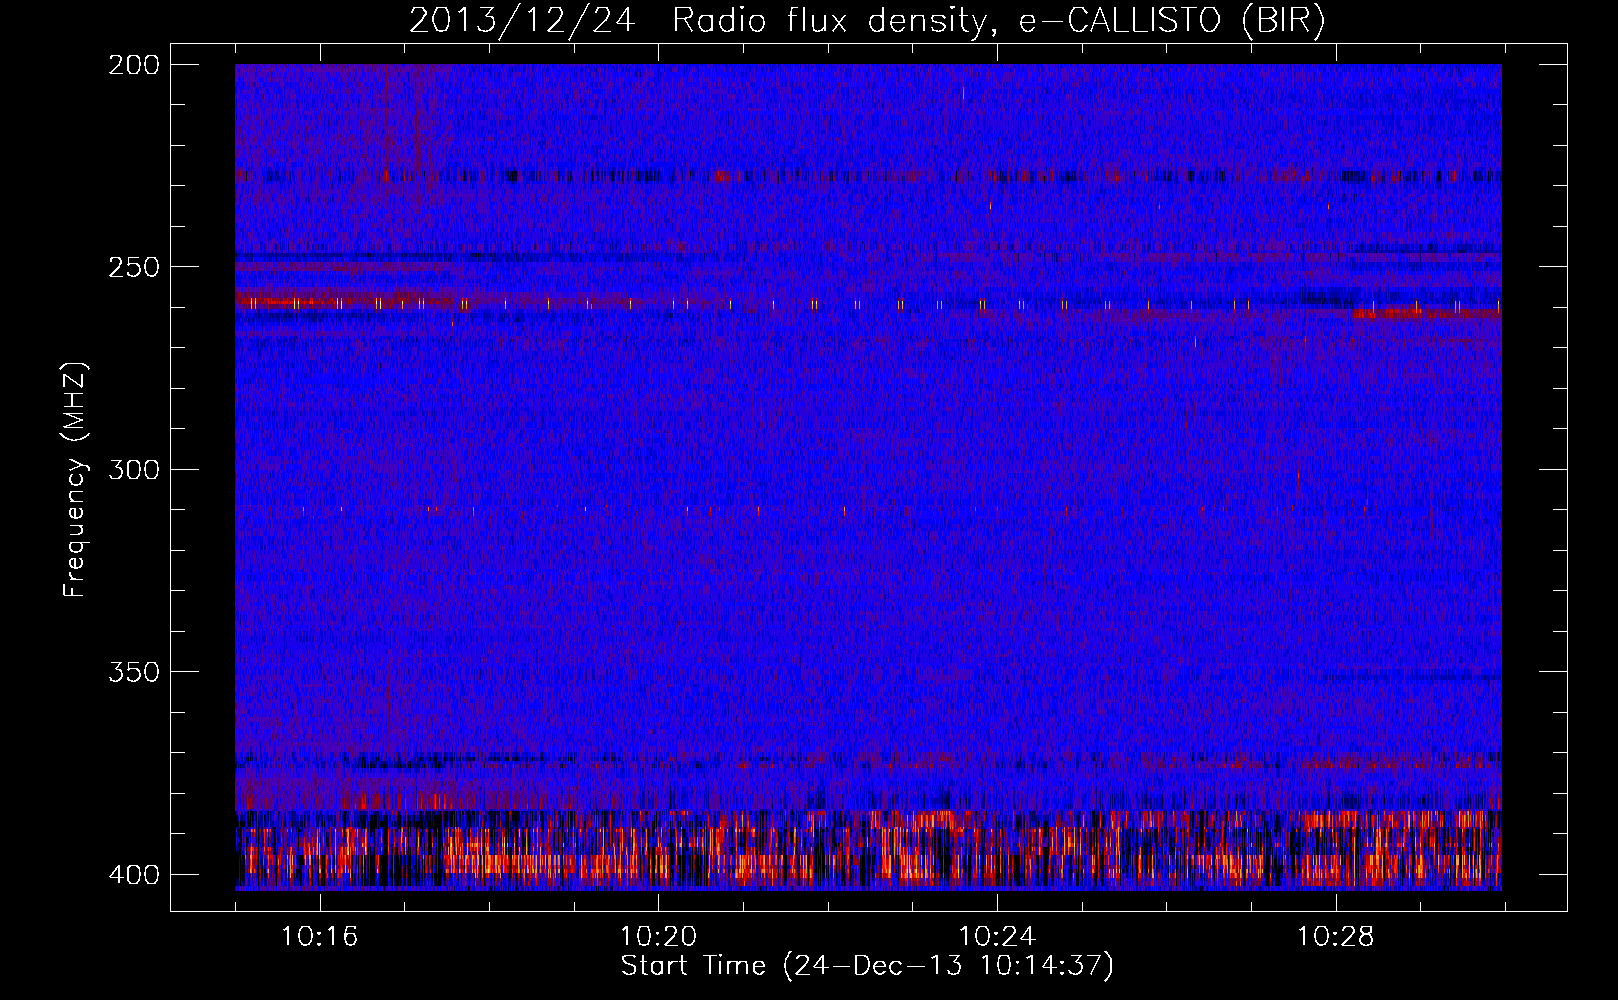This screenshot has width=1618, height=1000.
Task: Click the 10:20 time tick label
Action: tap(658, 937)
